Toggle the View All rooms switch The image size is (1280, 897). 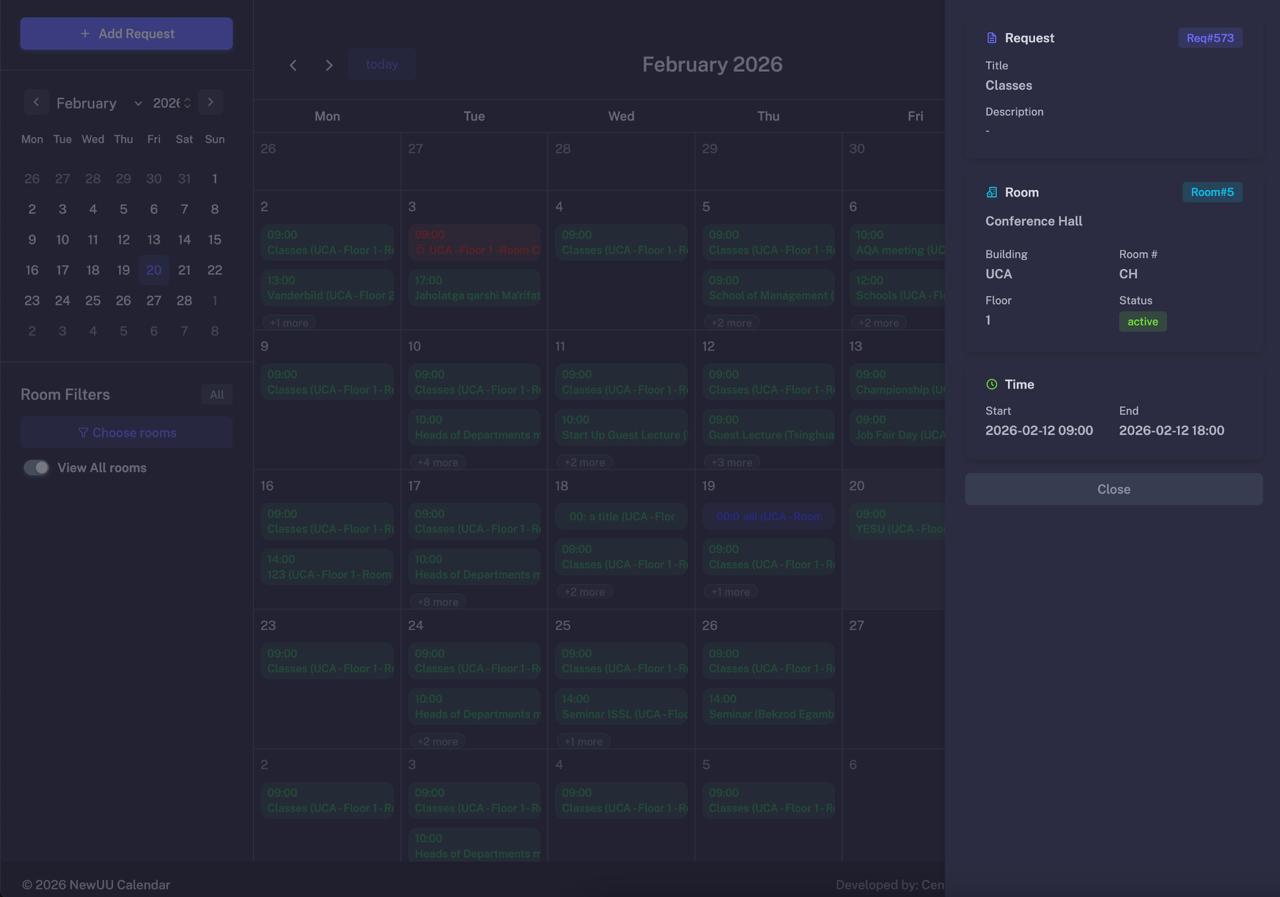click(37, 468)
